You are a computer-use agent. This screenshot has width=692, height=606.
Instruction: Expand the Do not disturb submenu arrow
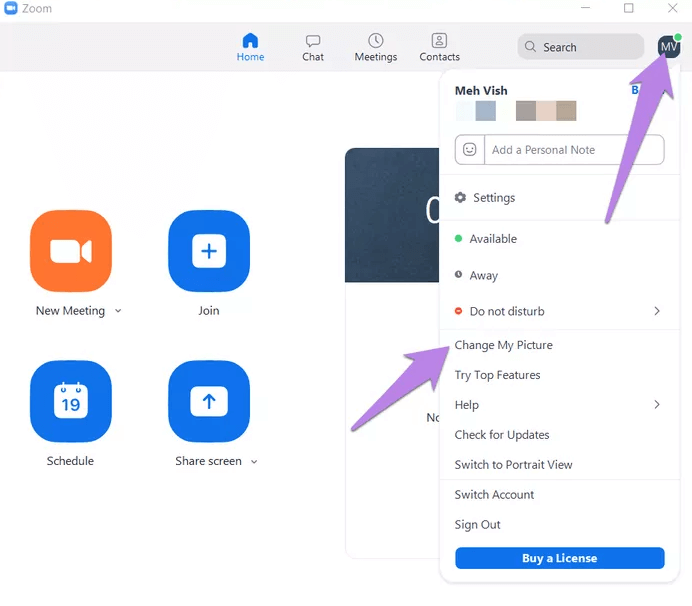(657, 312)
